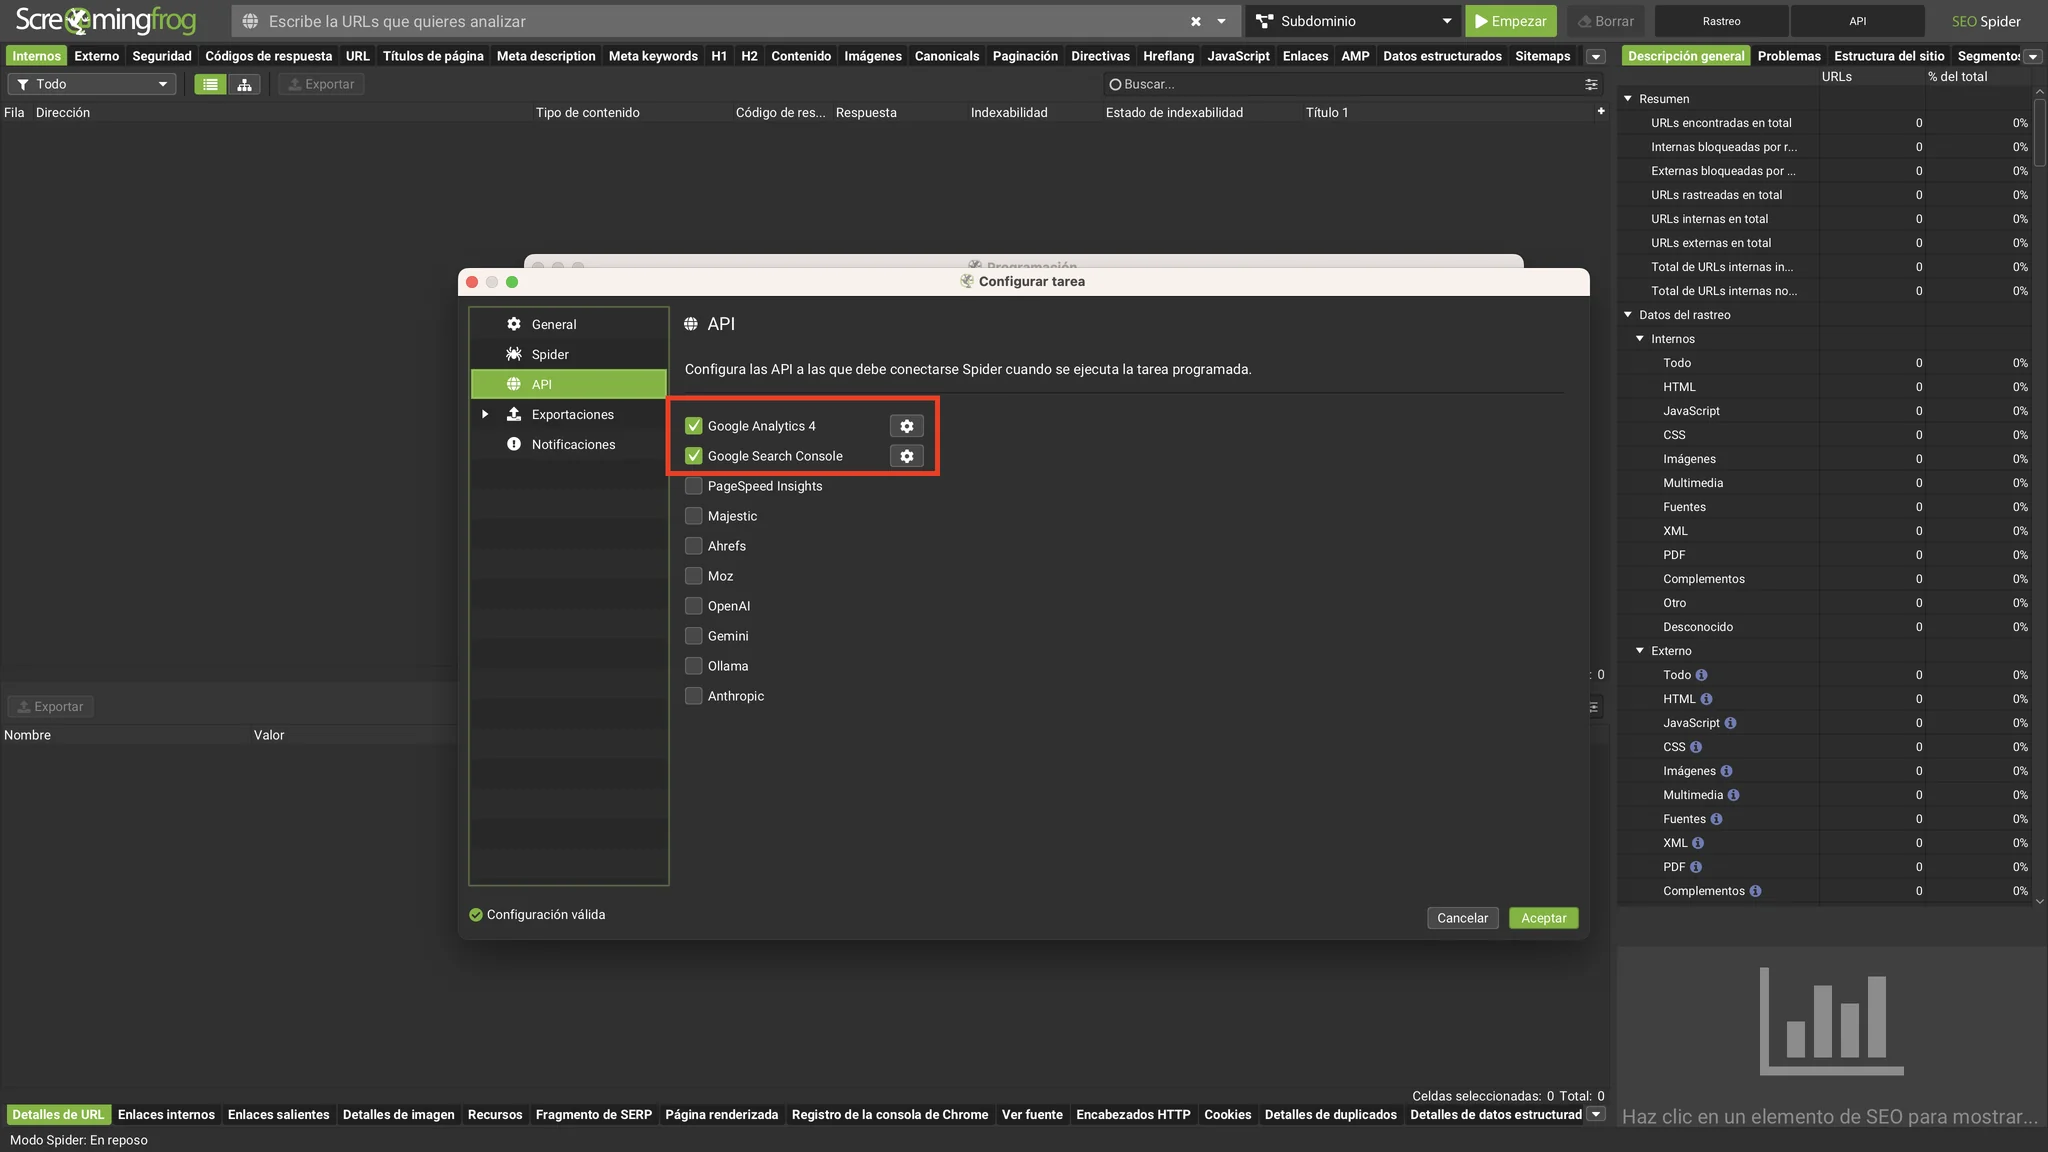This screenshot has width=2048, height=1152.
Task: Enable Moz API checkbox
Action: click(693, 576)
